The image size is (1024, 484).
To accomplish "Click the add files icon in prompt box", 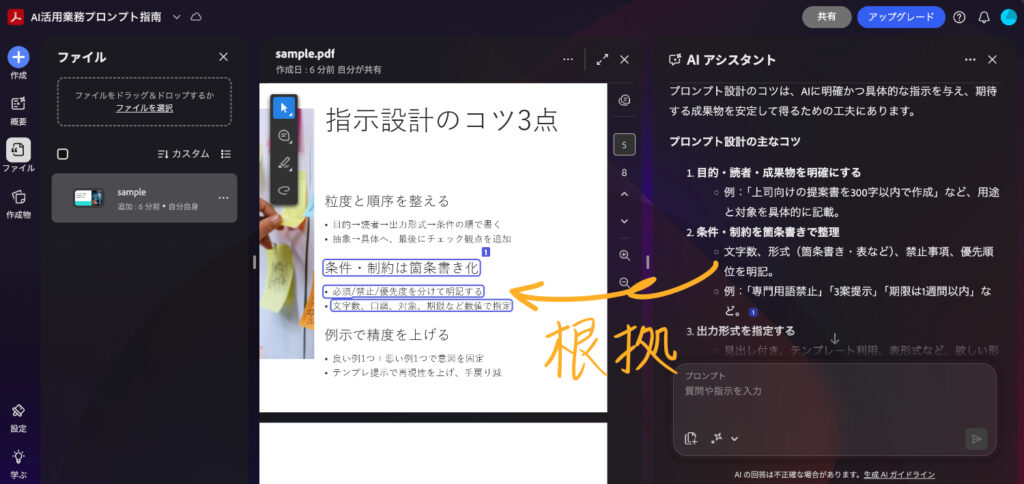I will 691,438.
